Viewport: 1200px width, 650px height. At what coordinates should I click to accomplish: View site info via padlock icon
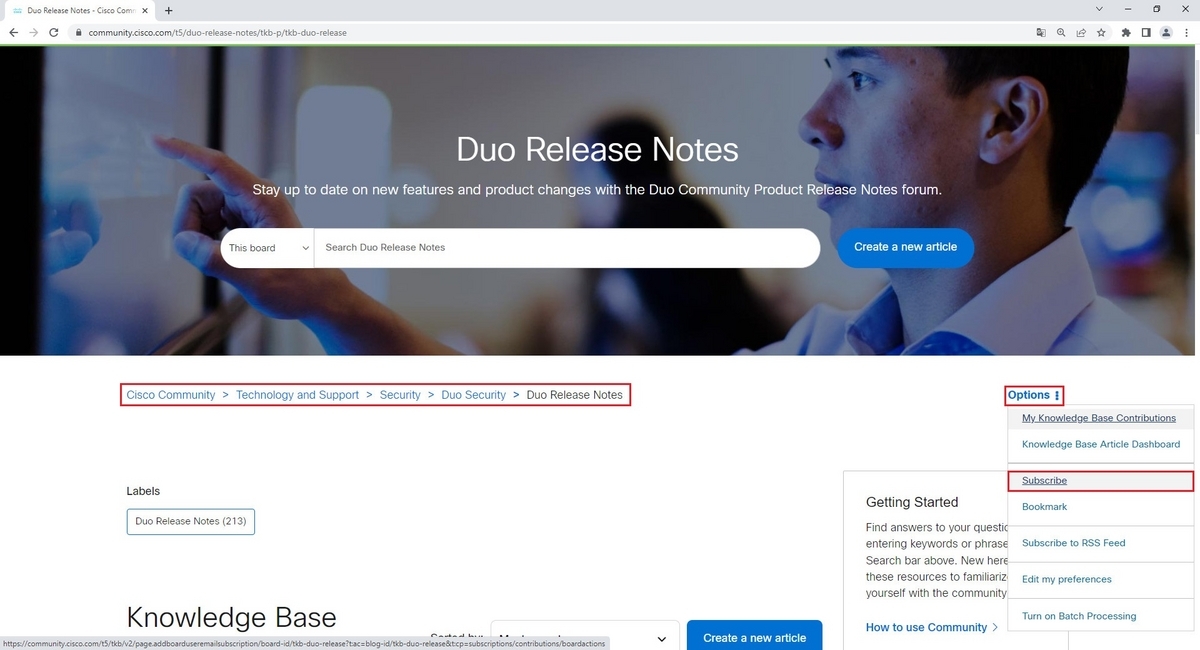78,32
